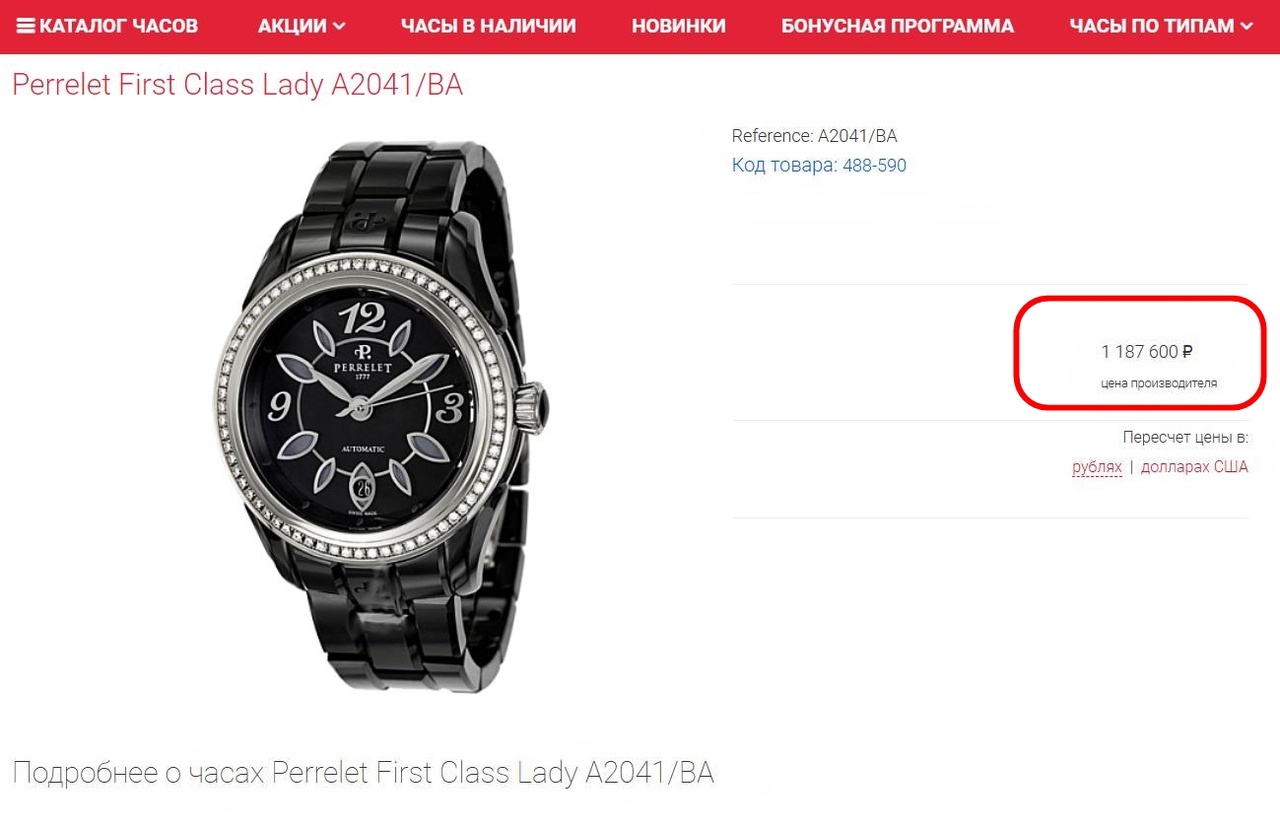Switch price conversion to долларах США

[x=1194, y=467]
